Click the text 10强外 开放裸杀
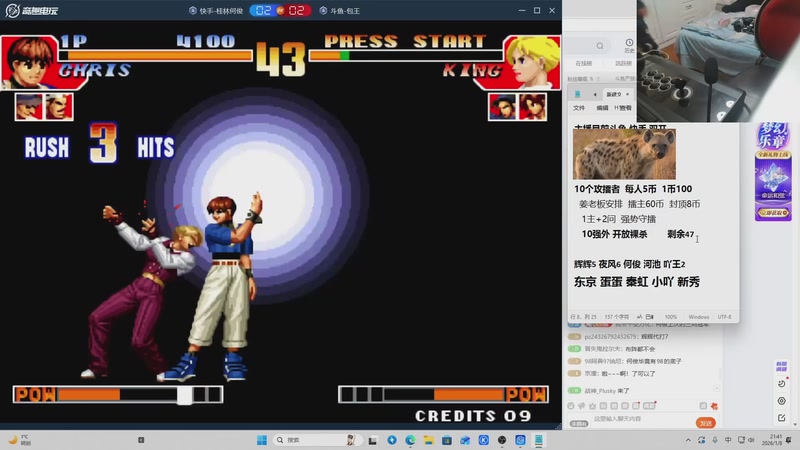This screenshot has height=450, width=800. click(614, 234)
